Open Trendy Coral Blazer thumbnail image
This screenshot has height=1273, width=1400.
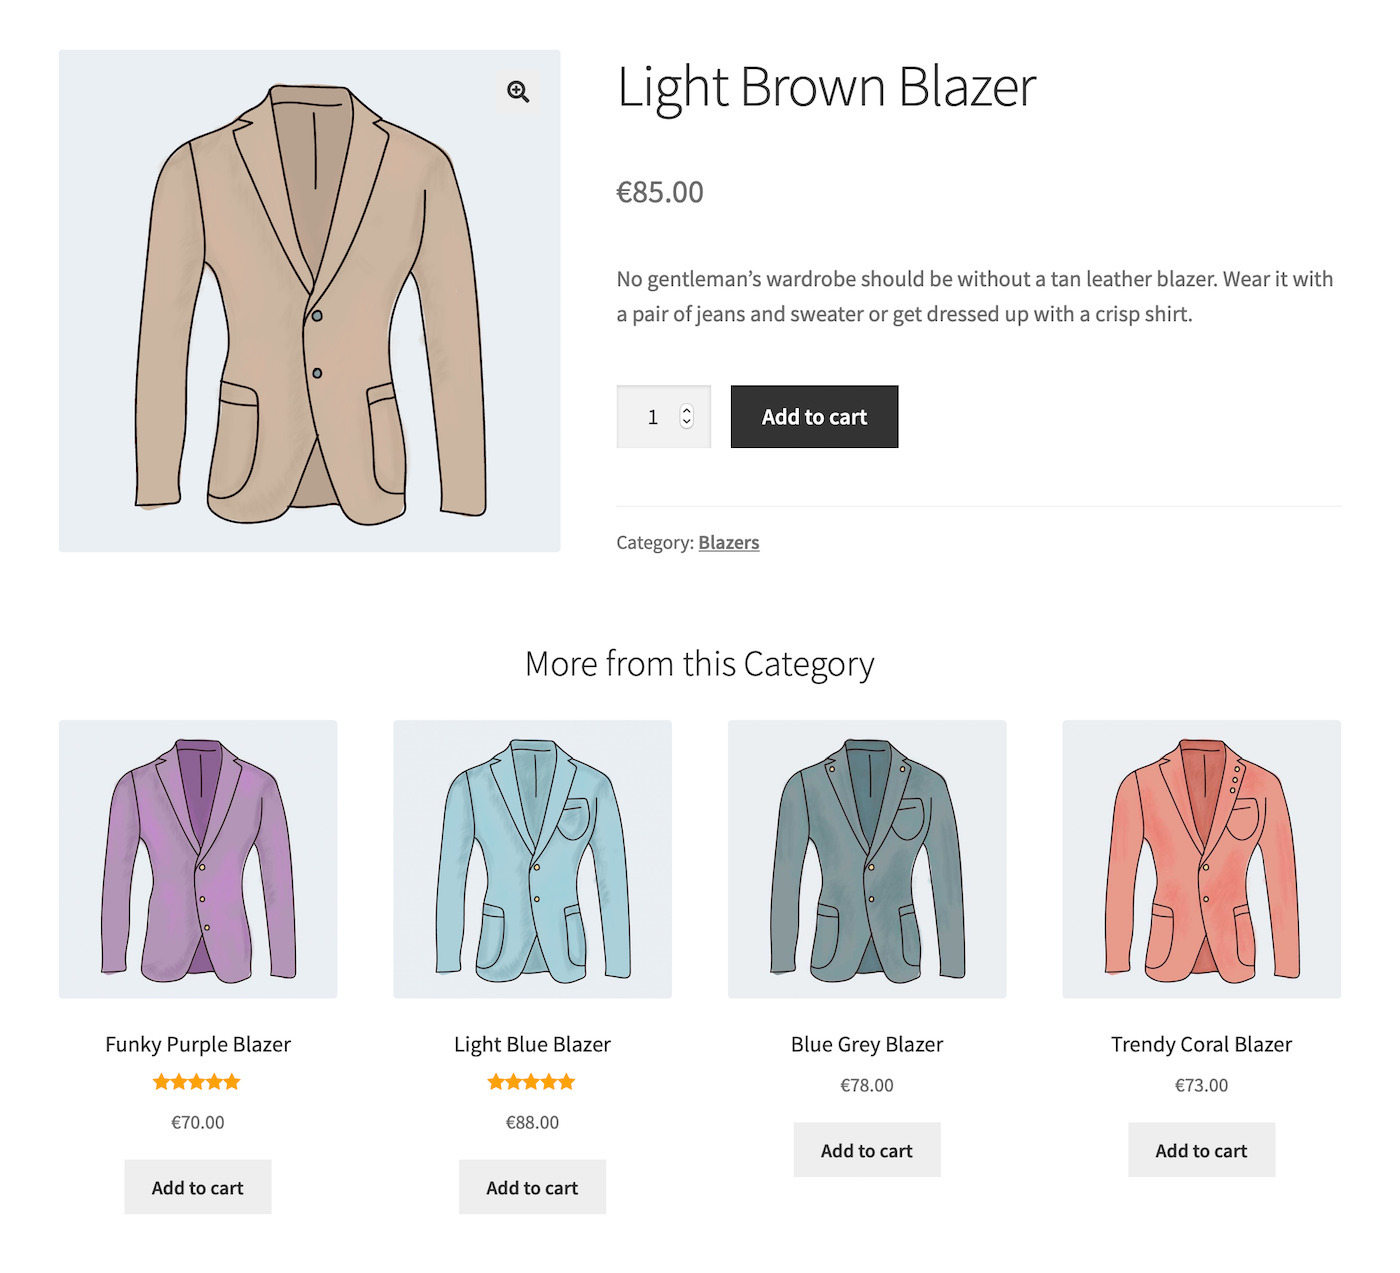tap(1201, 859)
